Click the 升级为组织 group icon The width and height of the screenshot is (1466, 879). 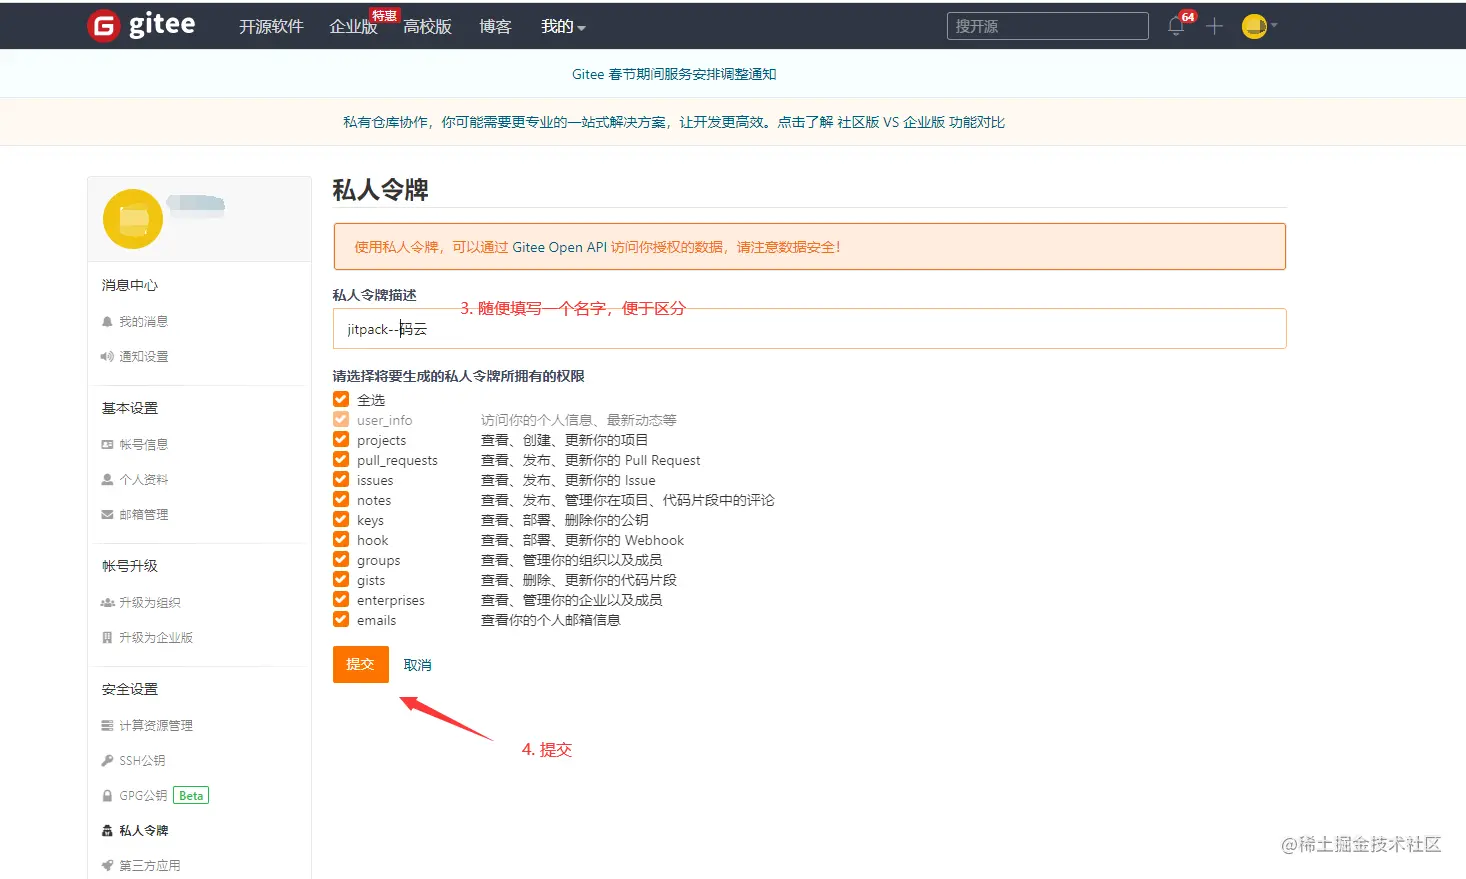tap(107, 603)
